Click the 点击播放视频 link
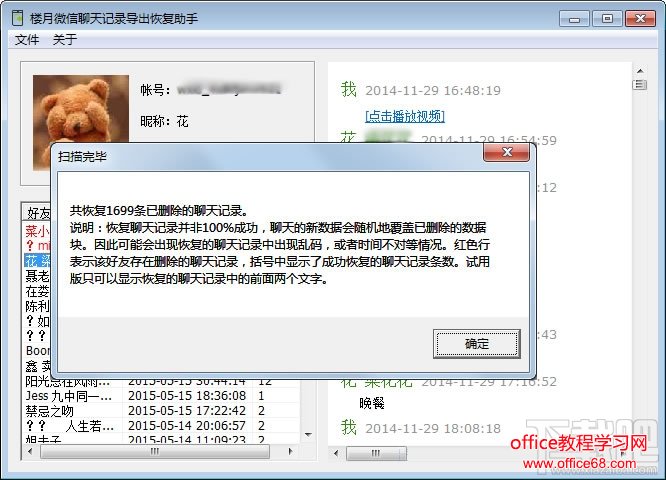The width and height of the screenshot is (666, 480). (405, 116)
